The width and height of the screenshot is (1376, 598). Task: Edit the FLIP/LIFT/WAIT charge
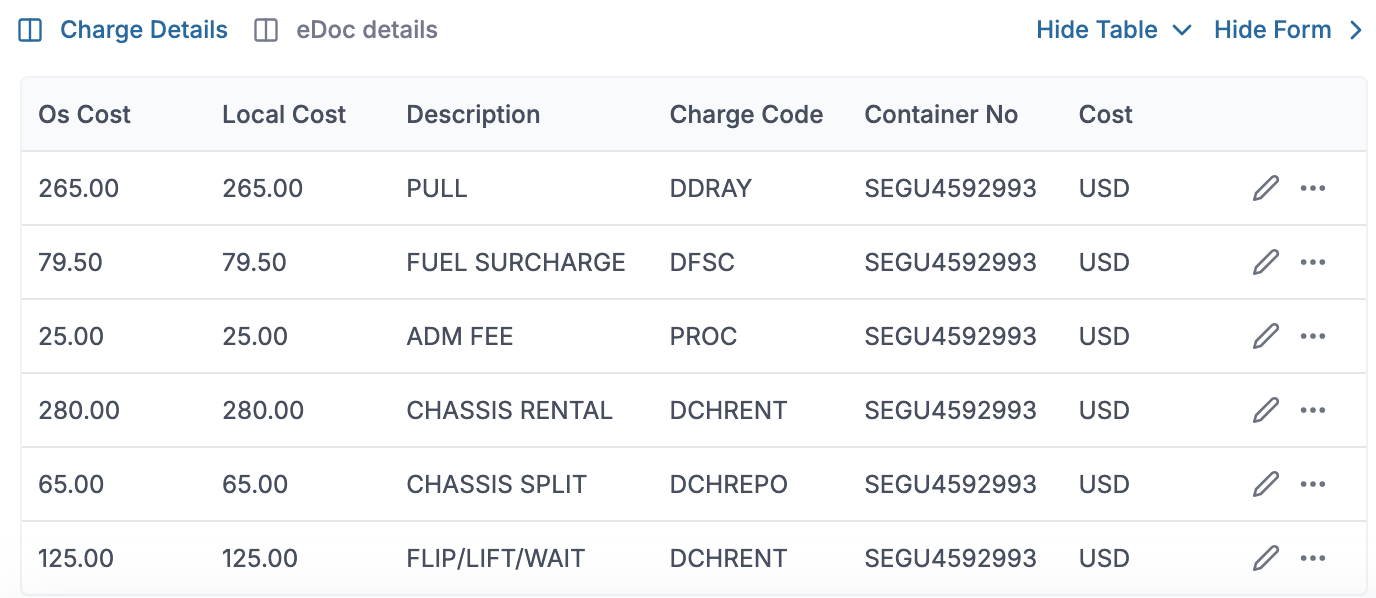1265,558
